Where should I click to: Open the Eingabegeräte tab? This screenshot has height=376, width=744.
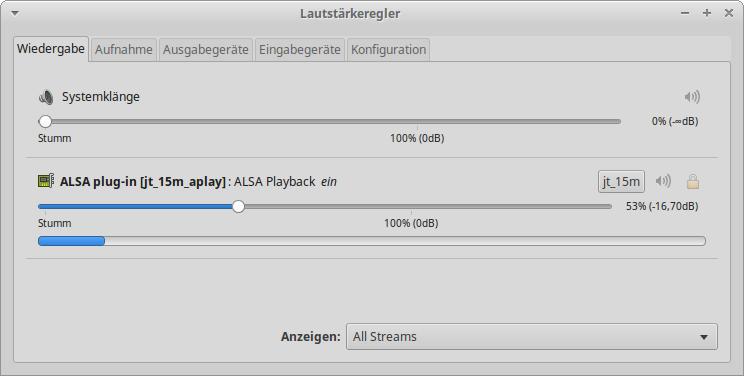(299, 50)
